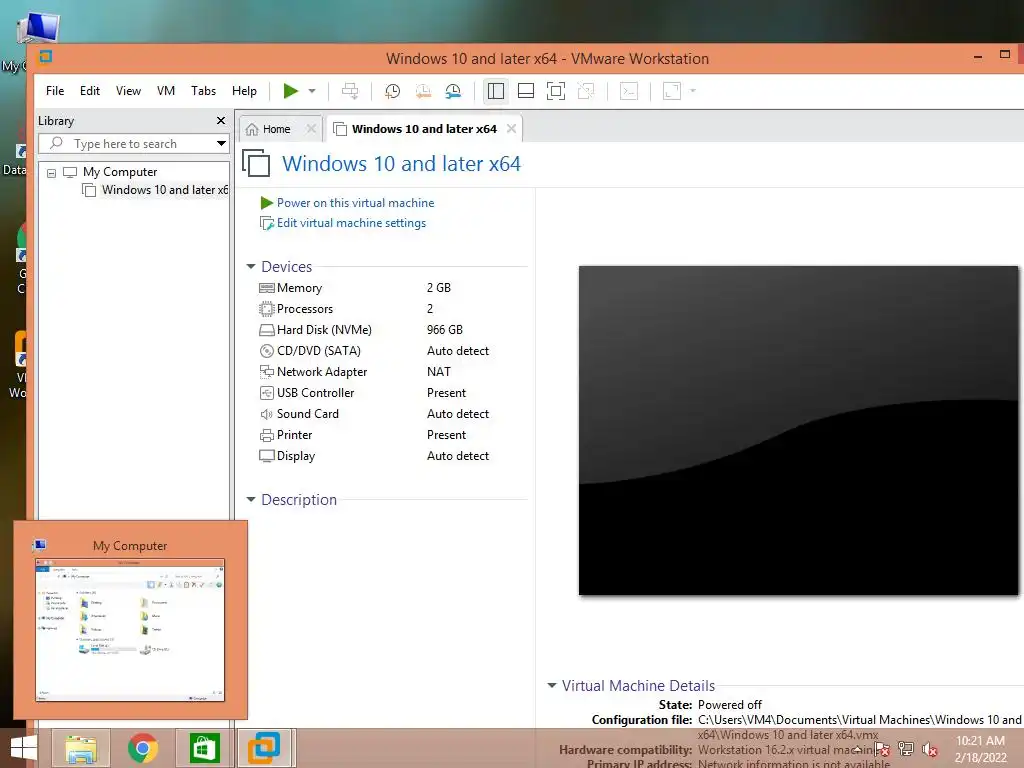Click the My Computer taskbar preview thumbnail

point(130,630)
